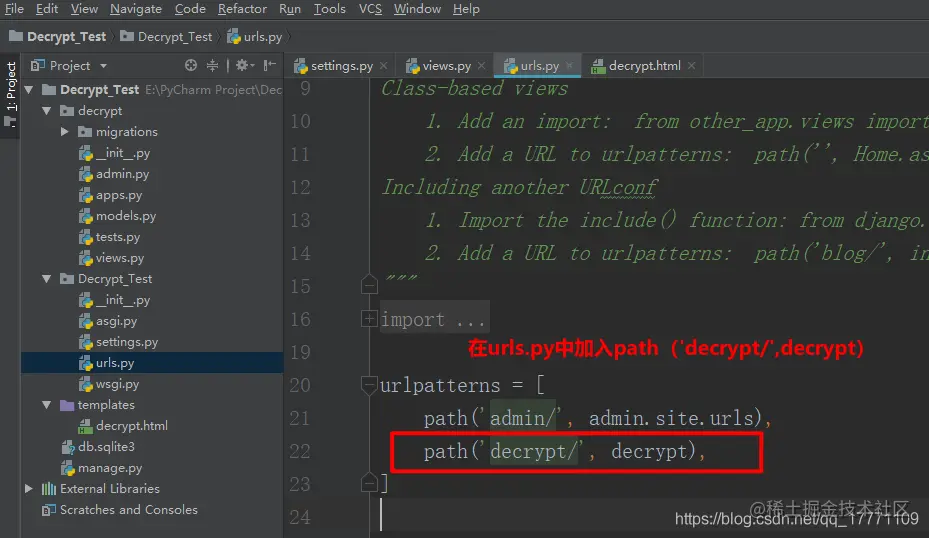The height and width of the screenshot is (538, 929).
Task: Close the views.py tab
Action: click(481, 66)
